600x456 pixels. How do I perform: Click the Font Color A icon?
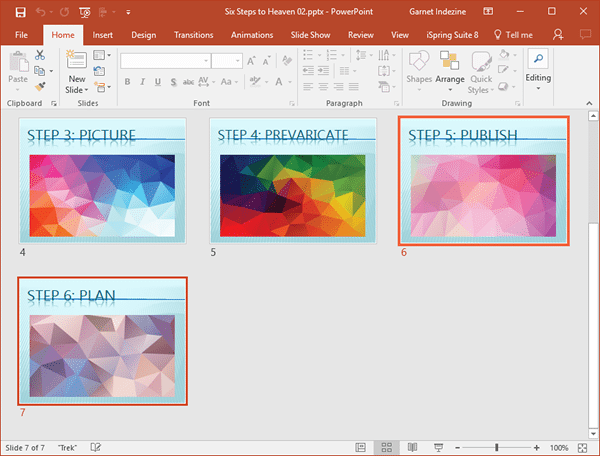coord(279,82)
